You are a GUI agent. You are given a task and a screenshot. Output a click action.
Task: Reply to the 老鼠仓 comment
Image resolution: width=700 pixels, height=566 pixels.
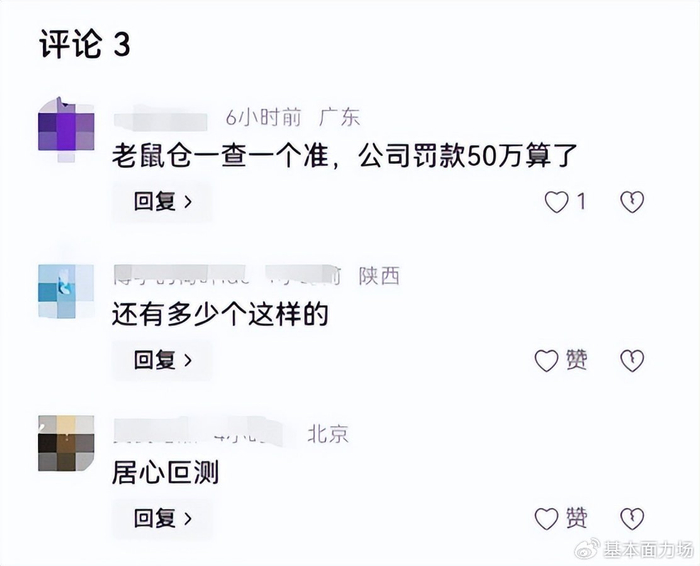pyautogui.click(x=162, y=202)
